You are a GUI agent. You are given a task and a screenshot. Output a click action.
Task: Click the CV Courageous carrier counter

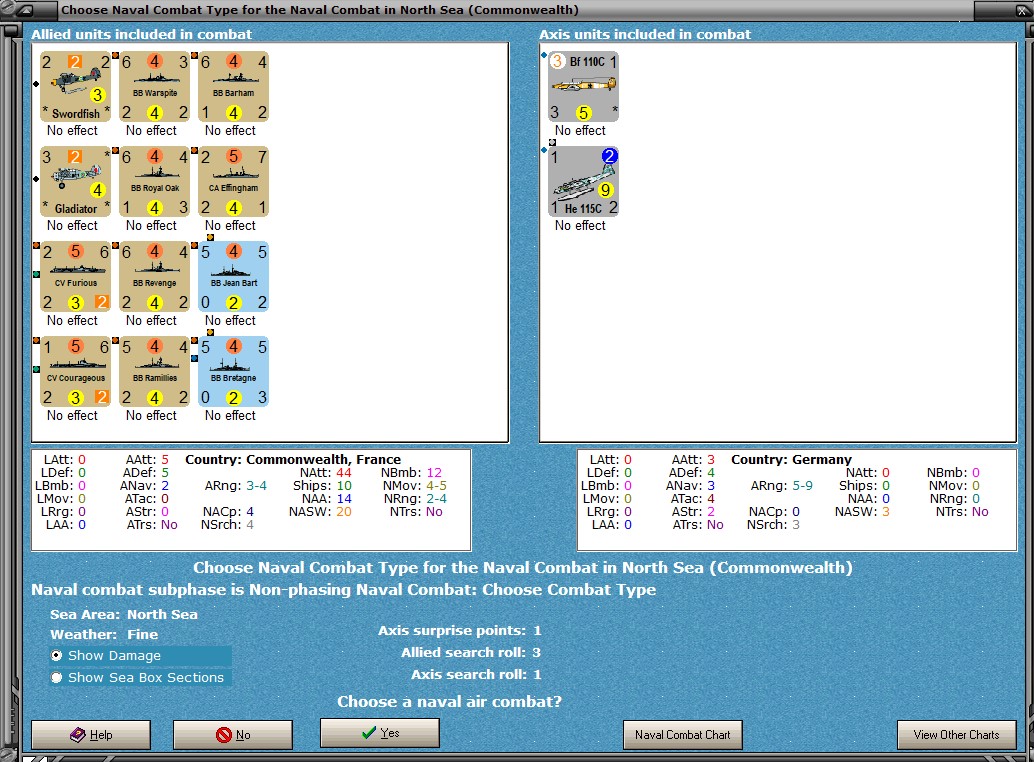coord(75,372)
